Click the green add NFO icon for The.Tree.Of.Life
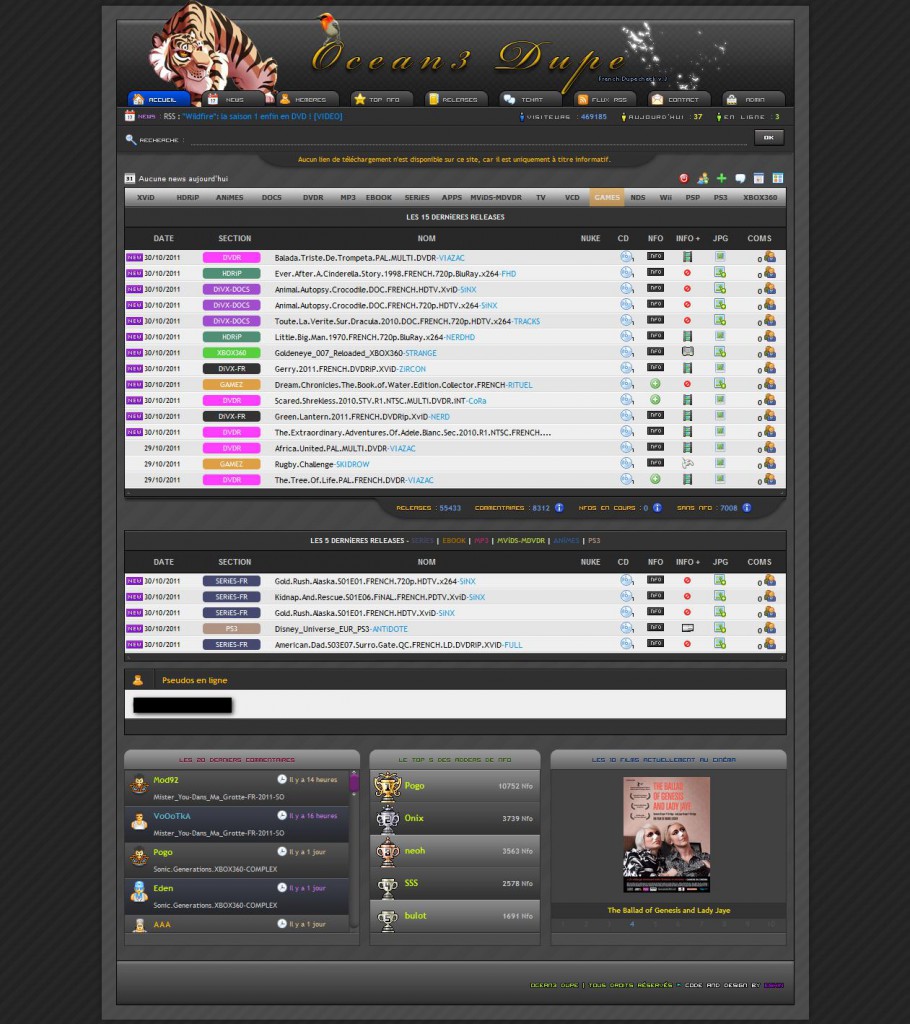This screenshot has width=910, height=1024. 655,479
